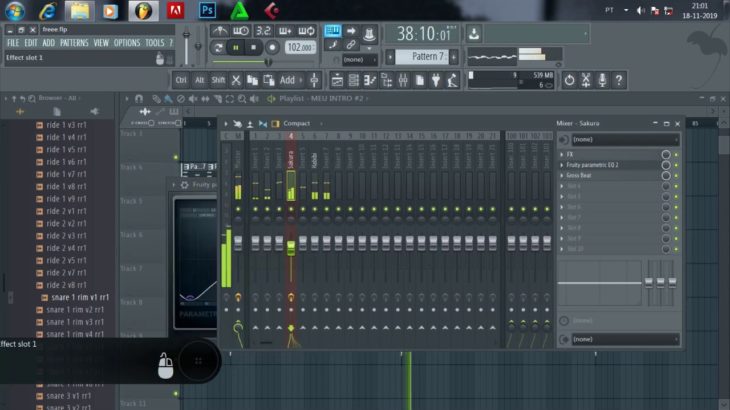Click the 3.2 countdown before recording icon

coord(263,31)
